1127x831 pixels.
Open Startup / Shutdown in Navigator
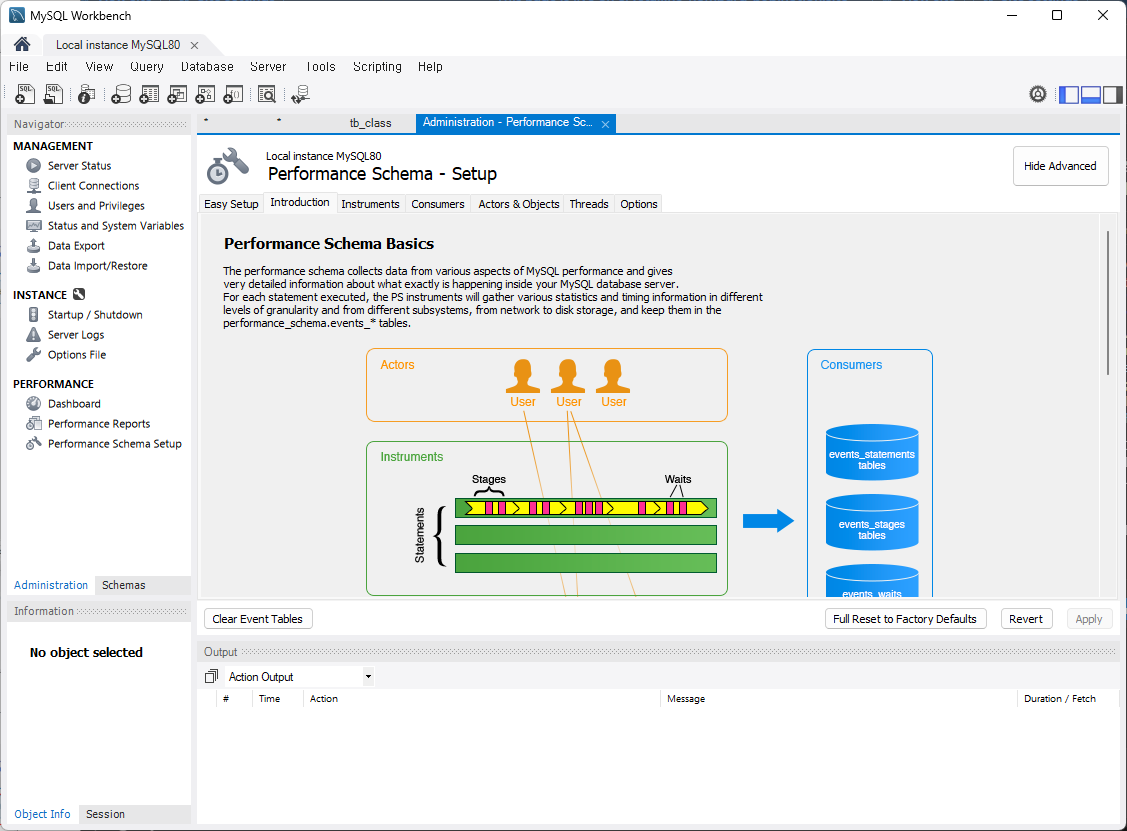click(x=95, y=315)
